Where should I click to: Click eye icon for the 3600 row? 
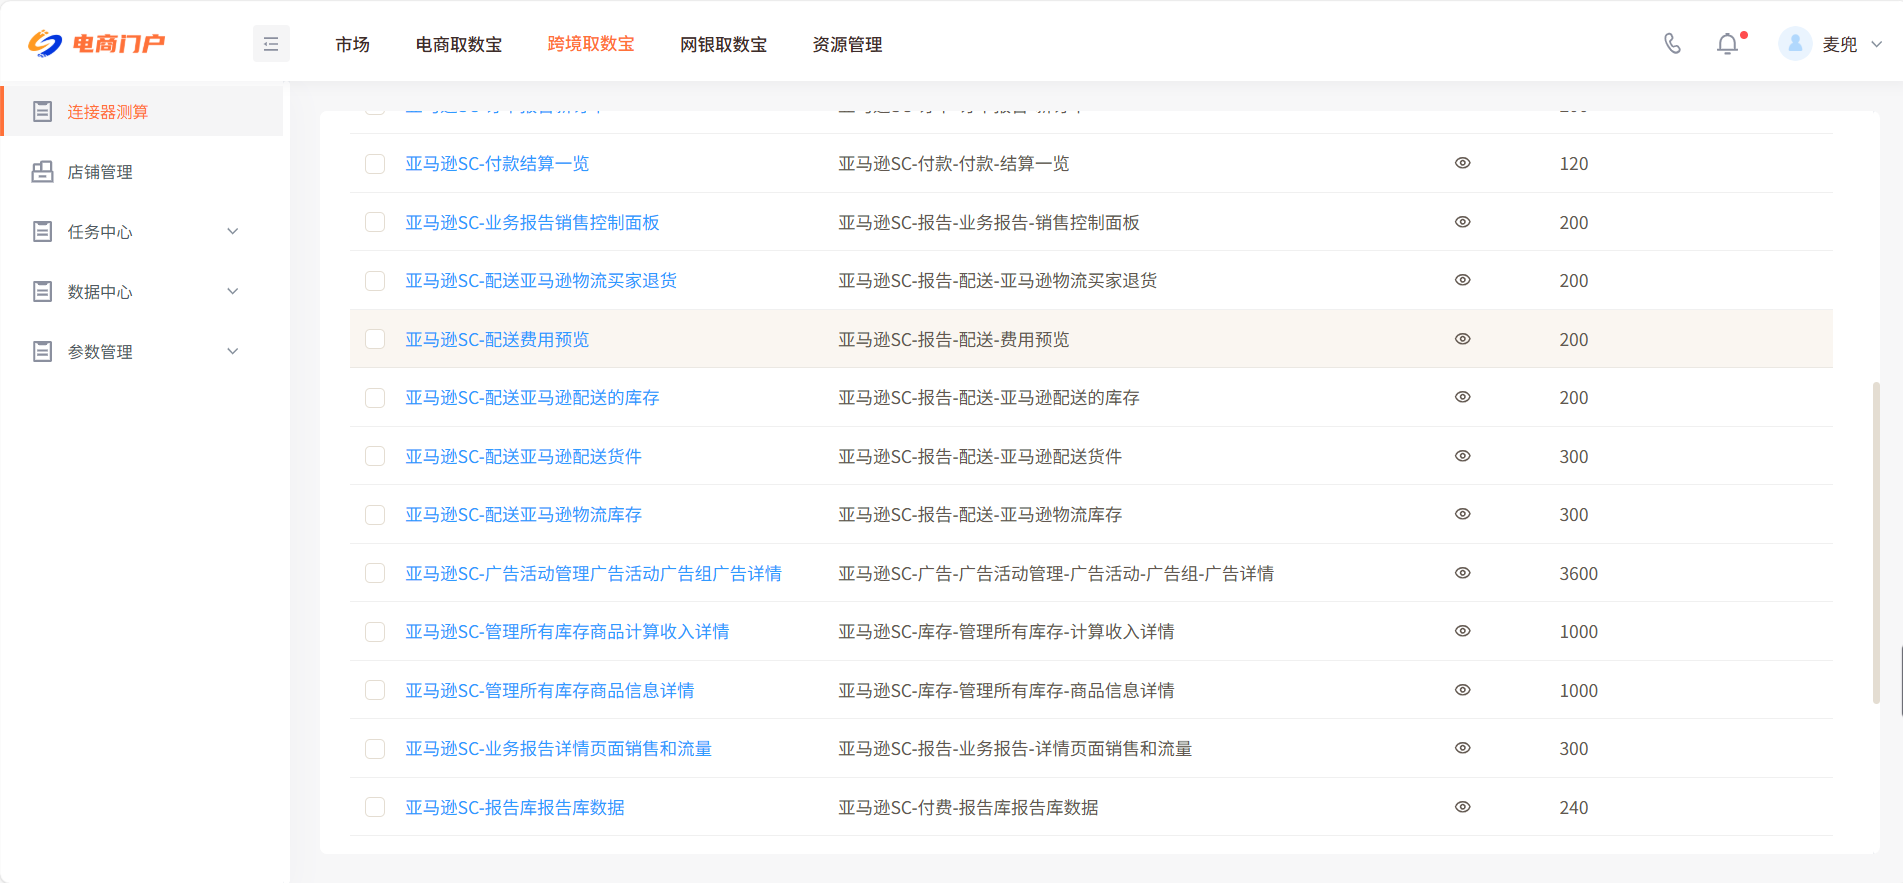1462,573
